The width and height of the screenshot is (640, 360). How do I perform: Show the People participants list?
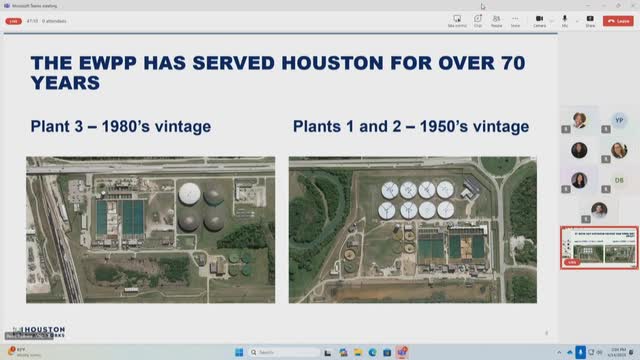coord(496,21)
